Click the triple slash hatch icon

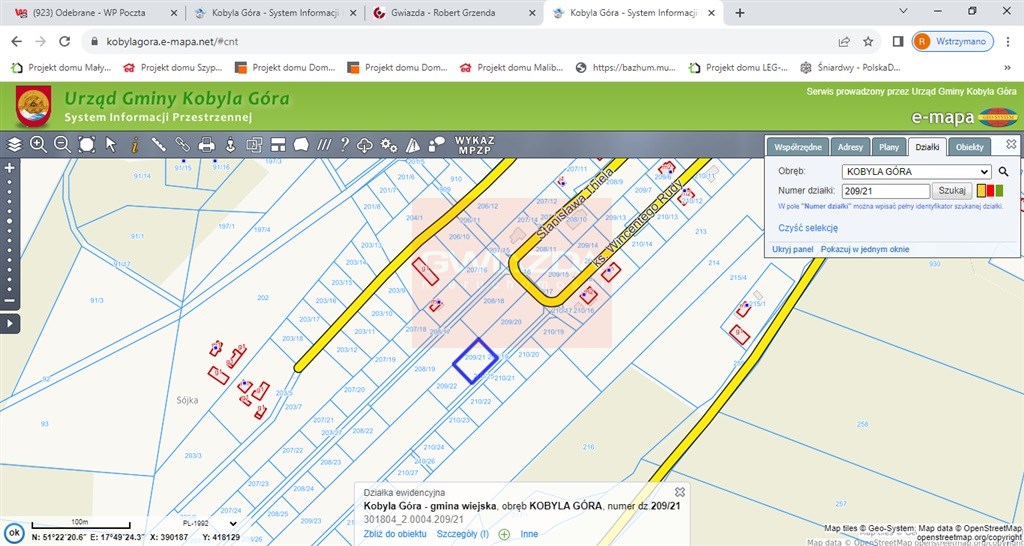click(x=324, y=145)
